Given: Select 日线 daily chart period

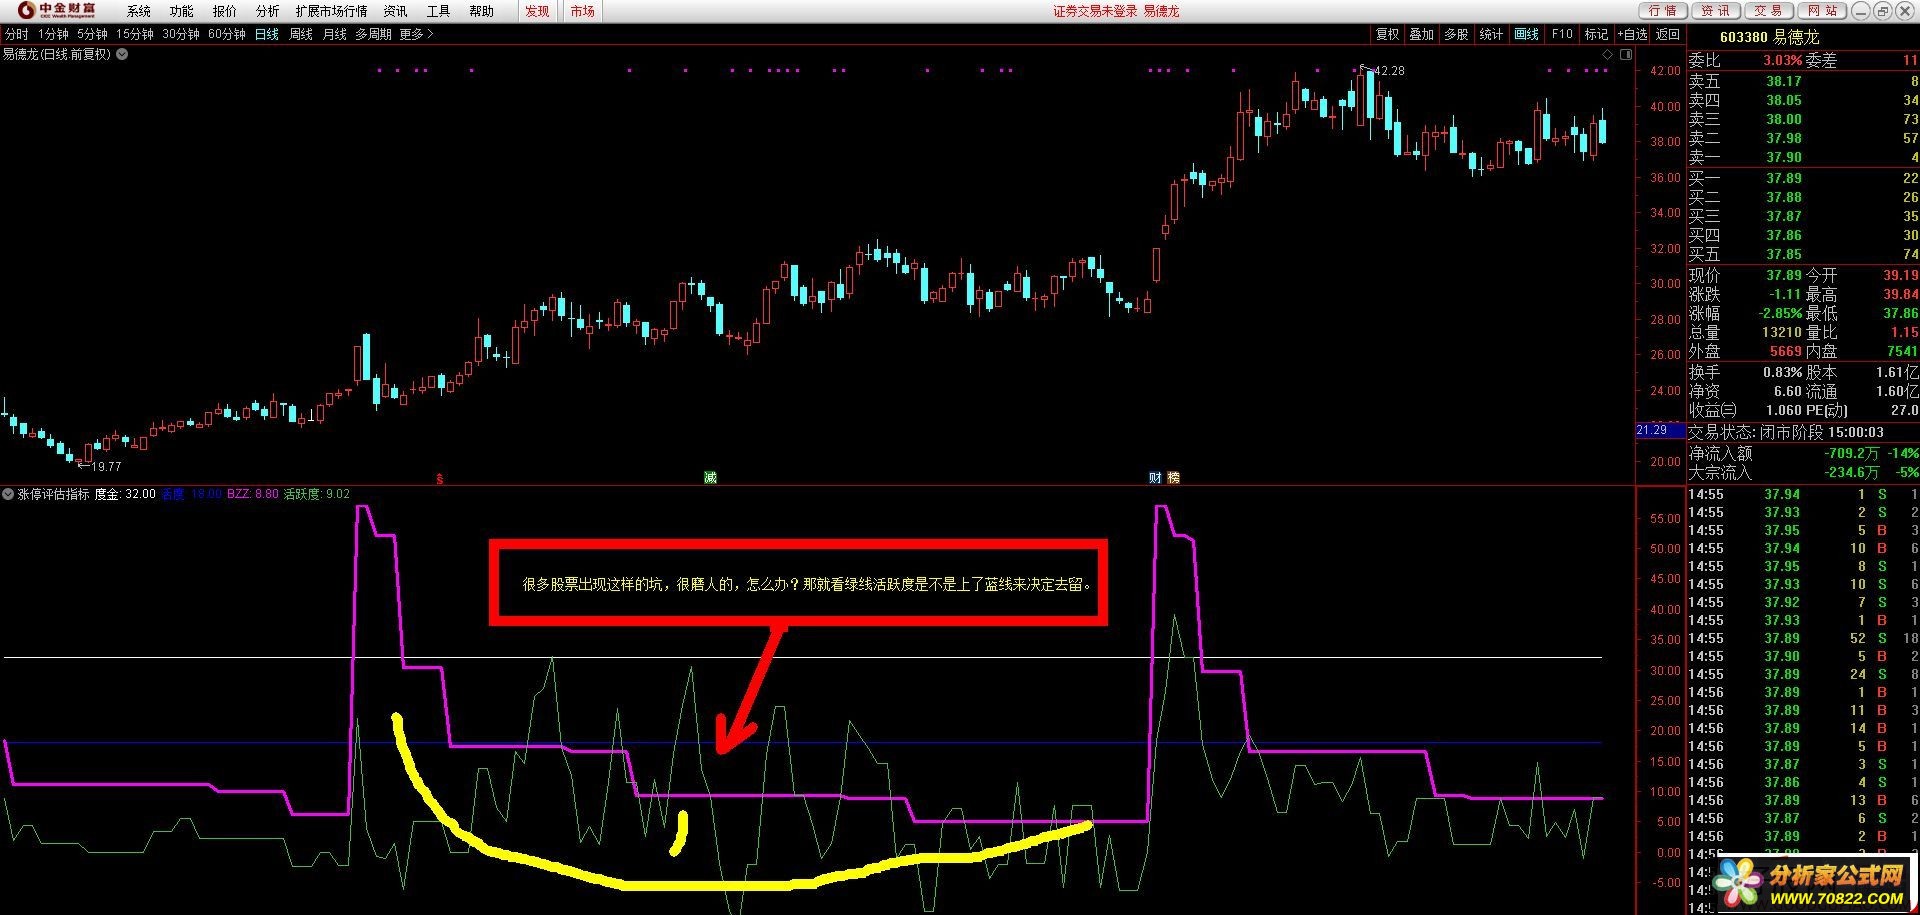Looking at the screenshot, I should click(267, 34).
